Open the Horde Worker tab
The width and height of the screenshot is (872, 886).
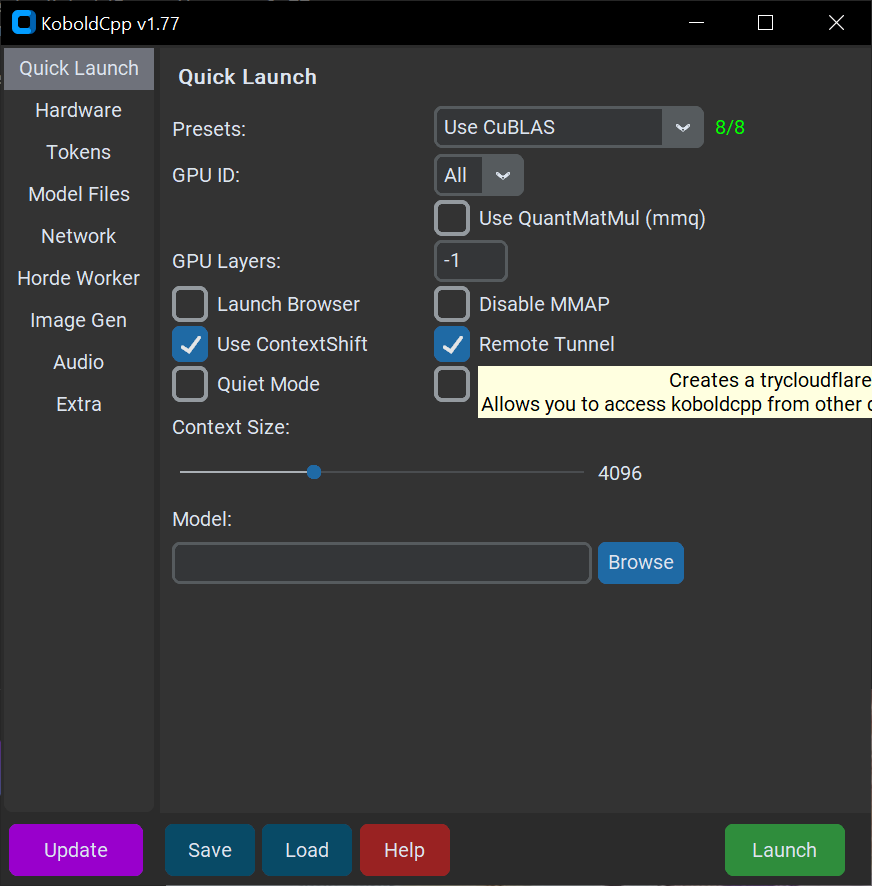[79, 278]
